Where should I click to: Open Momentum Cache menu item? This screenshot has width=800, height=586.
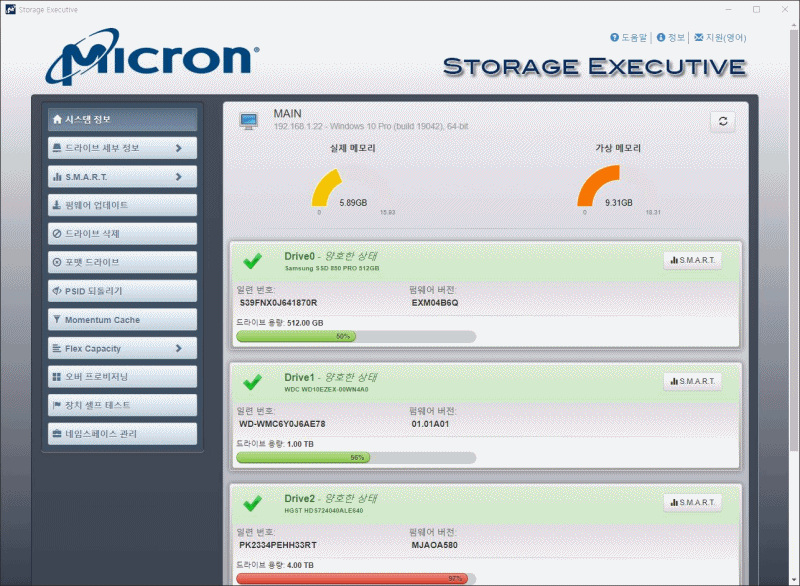[x=122, y=320]
